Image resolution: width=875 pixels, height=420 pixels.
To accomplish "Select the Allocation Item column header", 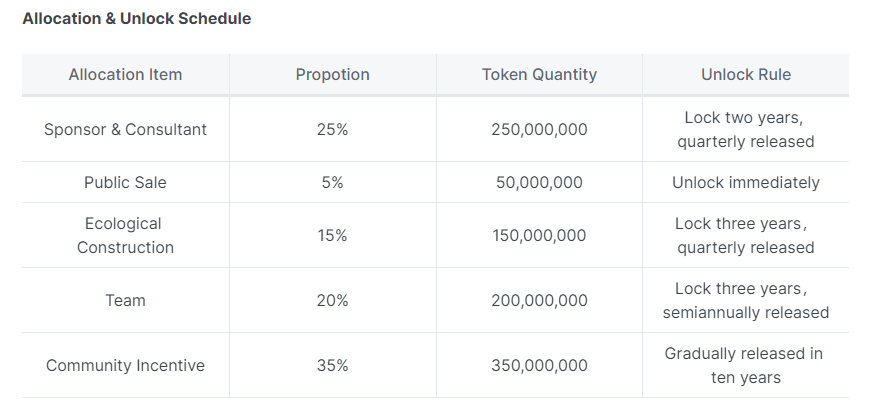I will (x=125, y=75).
